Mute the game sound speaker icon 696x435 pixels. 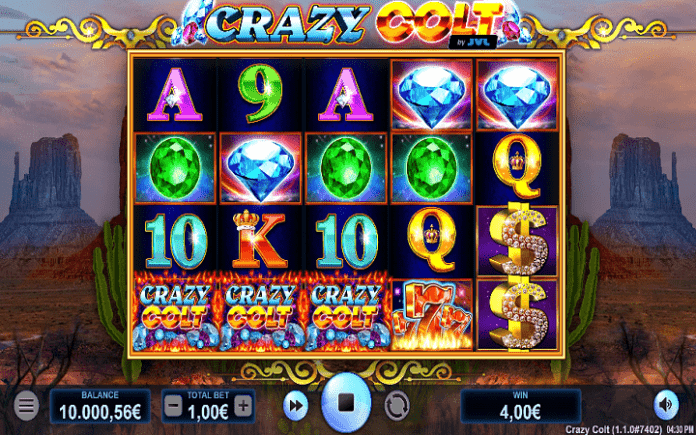(666, 405)
